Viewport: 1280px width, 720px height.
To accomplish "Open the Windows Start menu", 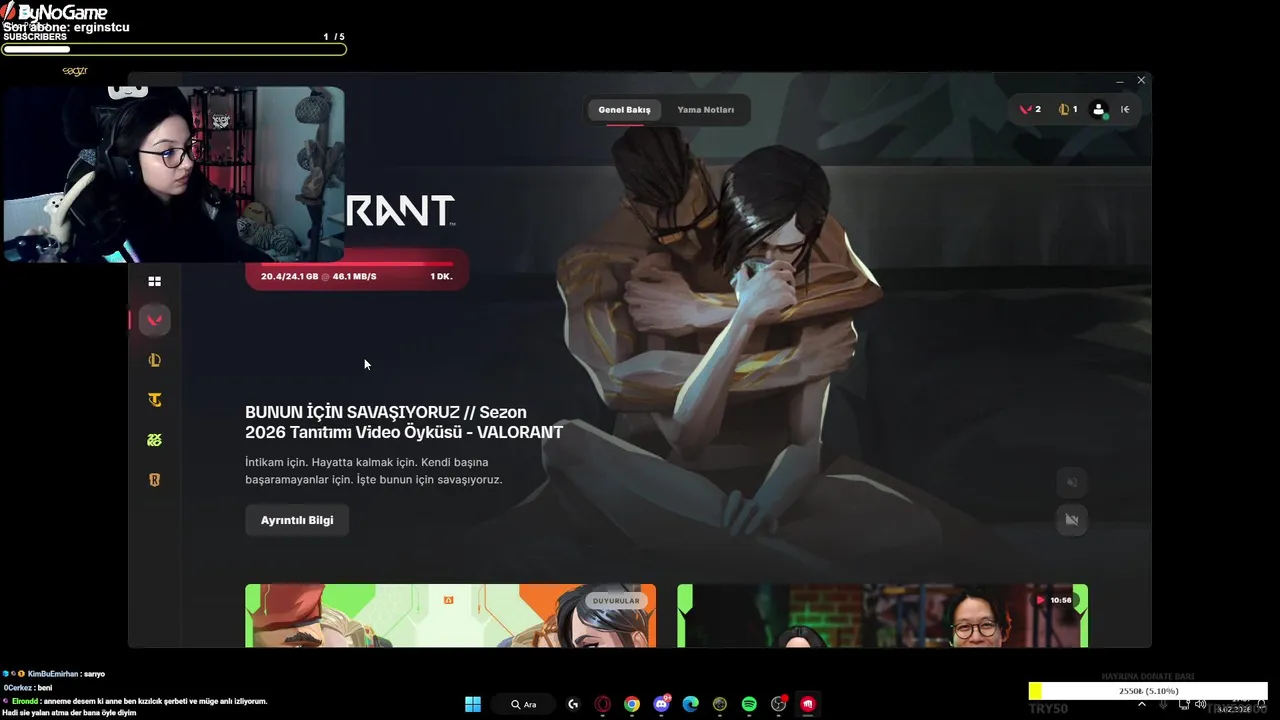I will pos(473,704).
